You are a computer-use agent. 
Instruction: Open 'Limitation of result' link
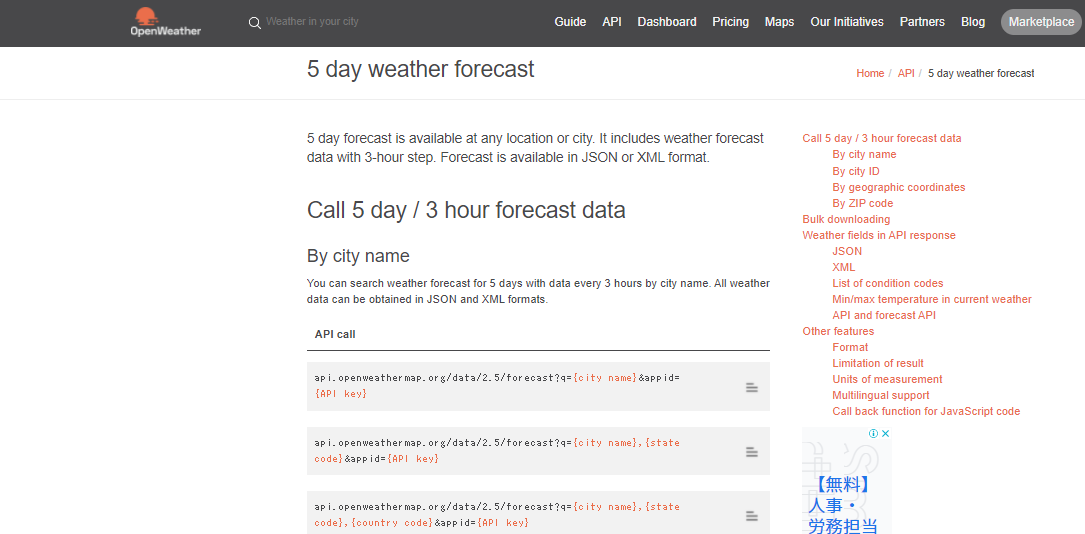[x=878, y=363]
